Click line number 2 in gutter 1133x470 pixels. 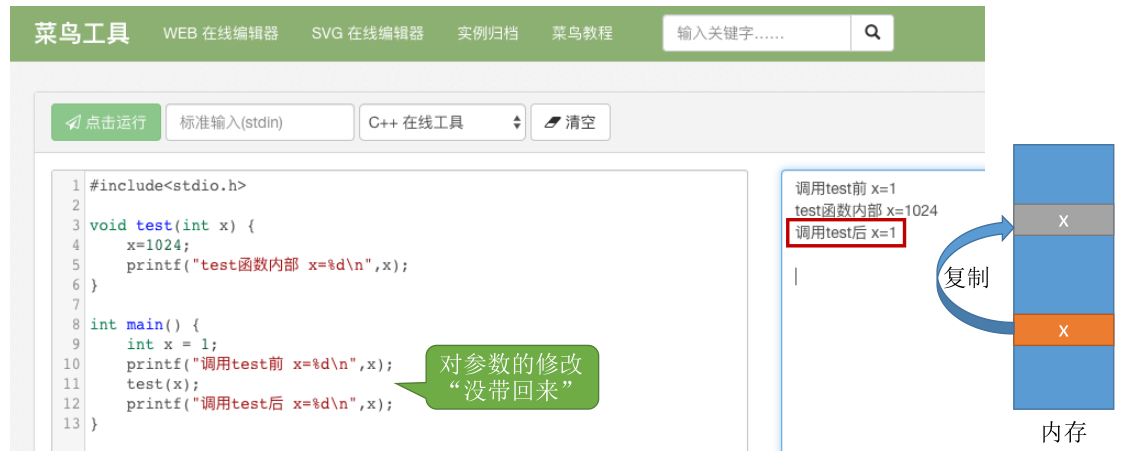tap(76, 206)
